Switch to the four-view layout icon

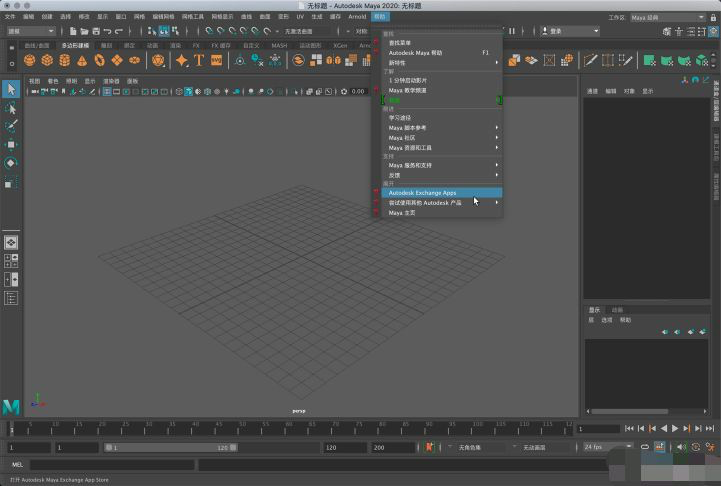pyautogui.click(x=11, y=261)
